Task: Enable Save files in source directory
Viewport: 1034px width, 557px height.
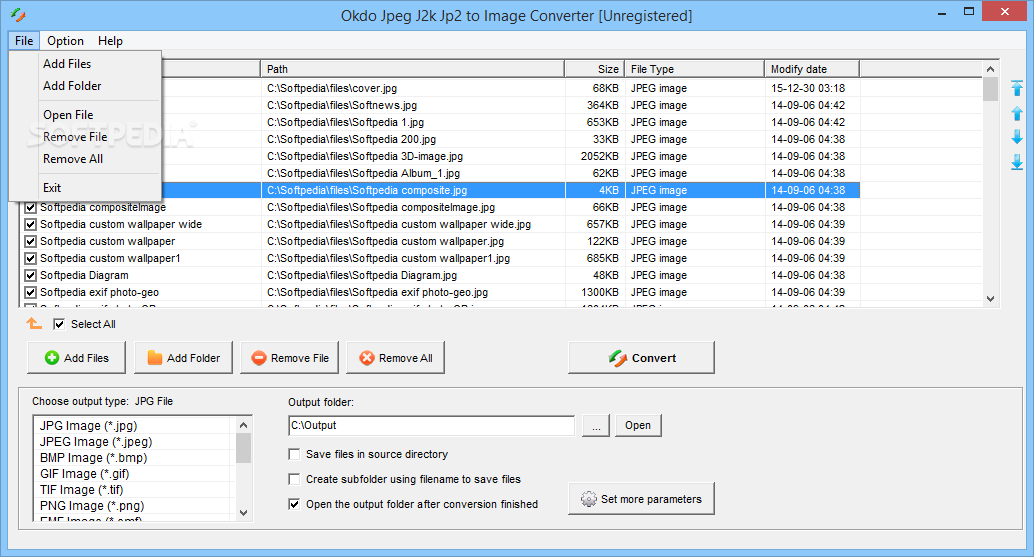Action: 294,454
